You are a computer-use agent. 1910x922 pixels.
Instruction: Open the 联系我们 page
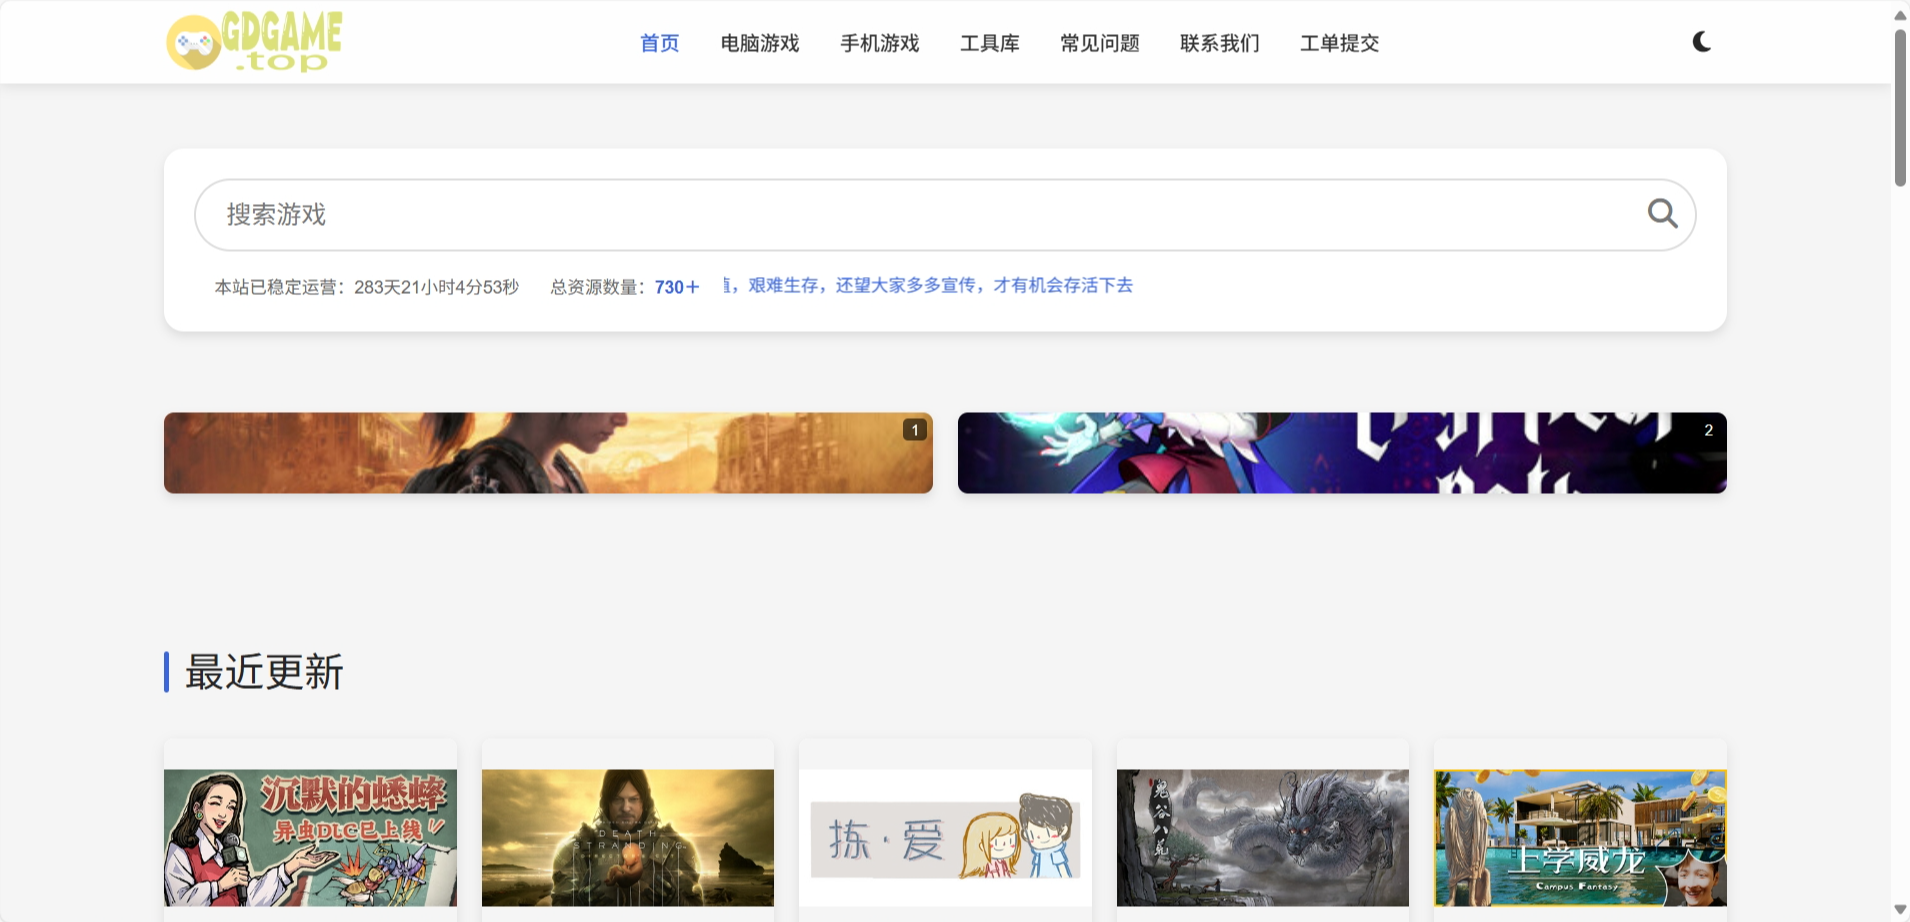1219,43
